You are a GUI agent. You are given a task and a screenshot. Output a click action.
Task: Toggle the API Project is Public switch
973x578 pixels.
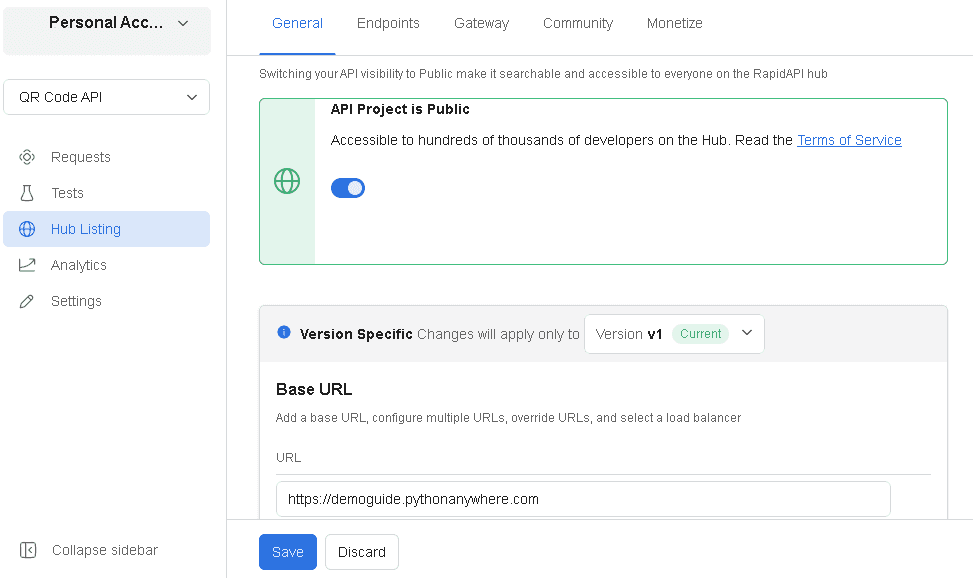pyautogui.click(x=348, y=187)
